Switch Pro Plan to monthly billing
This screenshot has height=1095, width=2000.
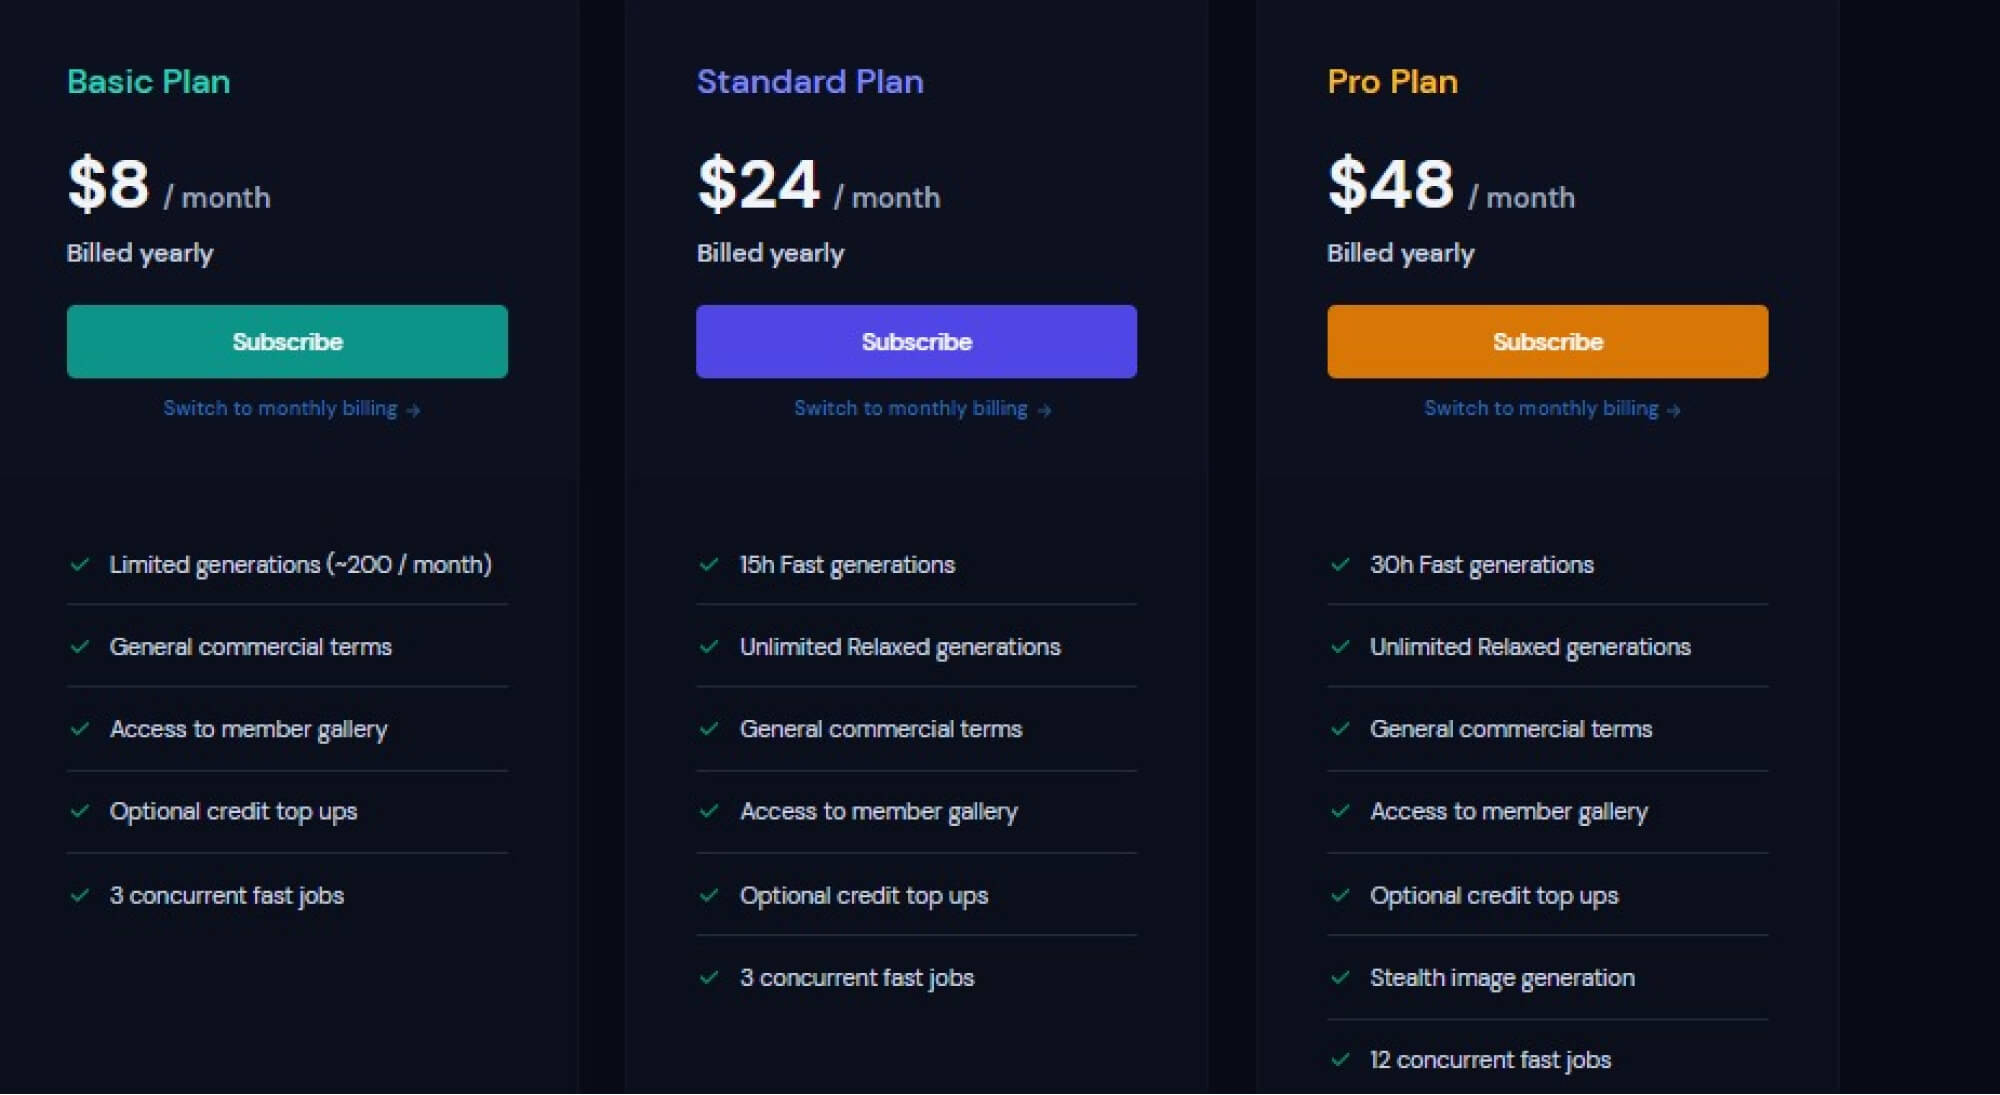point(1552,409)
